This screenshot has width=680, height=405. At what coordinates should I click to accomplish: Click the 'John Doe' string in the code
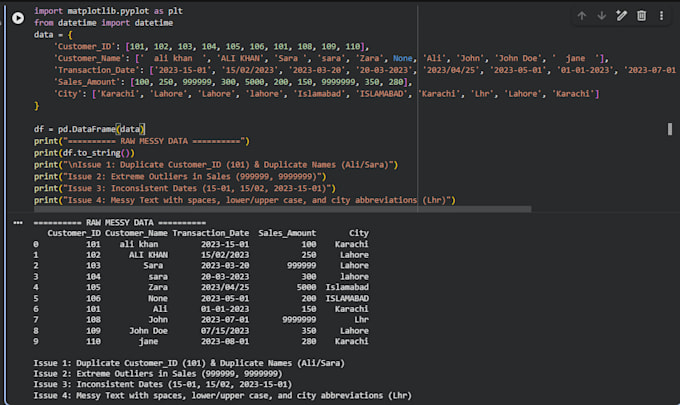[x=519, y=58]
